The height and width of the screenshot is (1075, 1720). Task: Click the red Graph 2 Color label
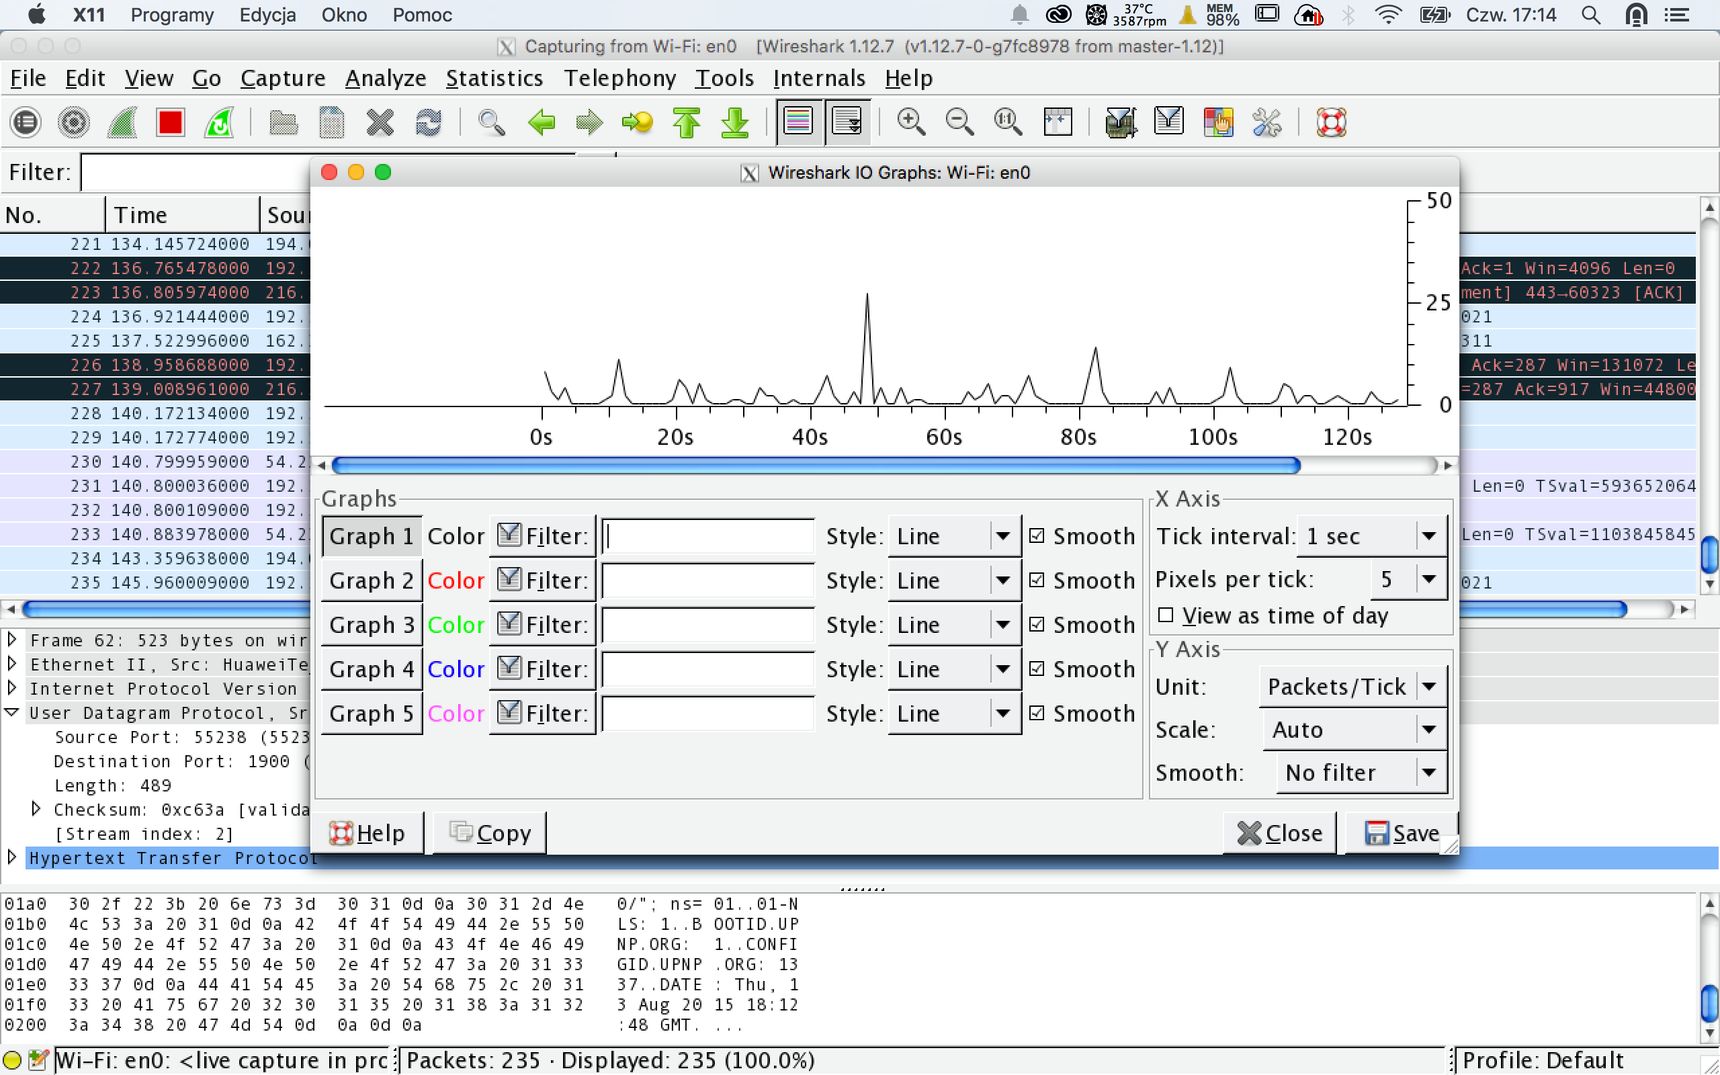[x=456, y=580]
